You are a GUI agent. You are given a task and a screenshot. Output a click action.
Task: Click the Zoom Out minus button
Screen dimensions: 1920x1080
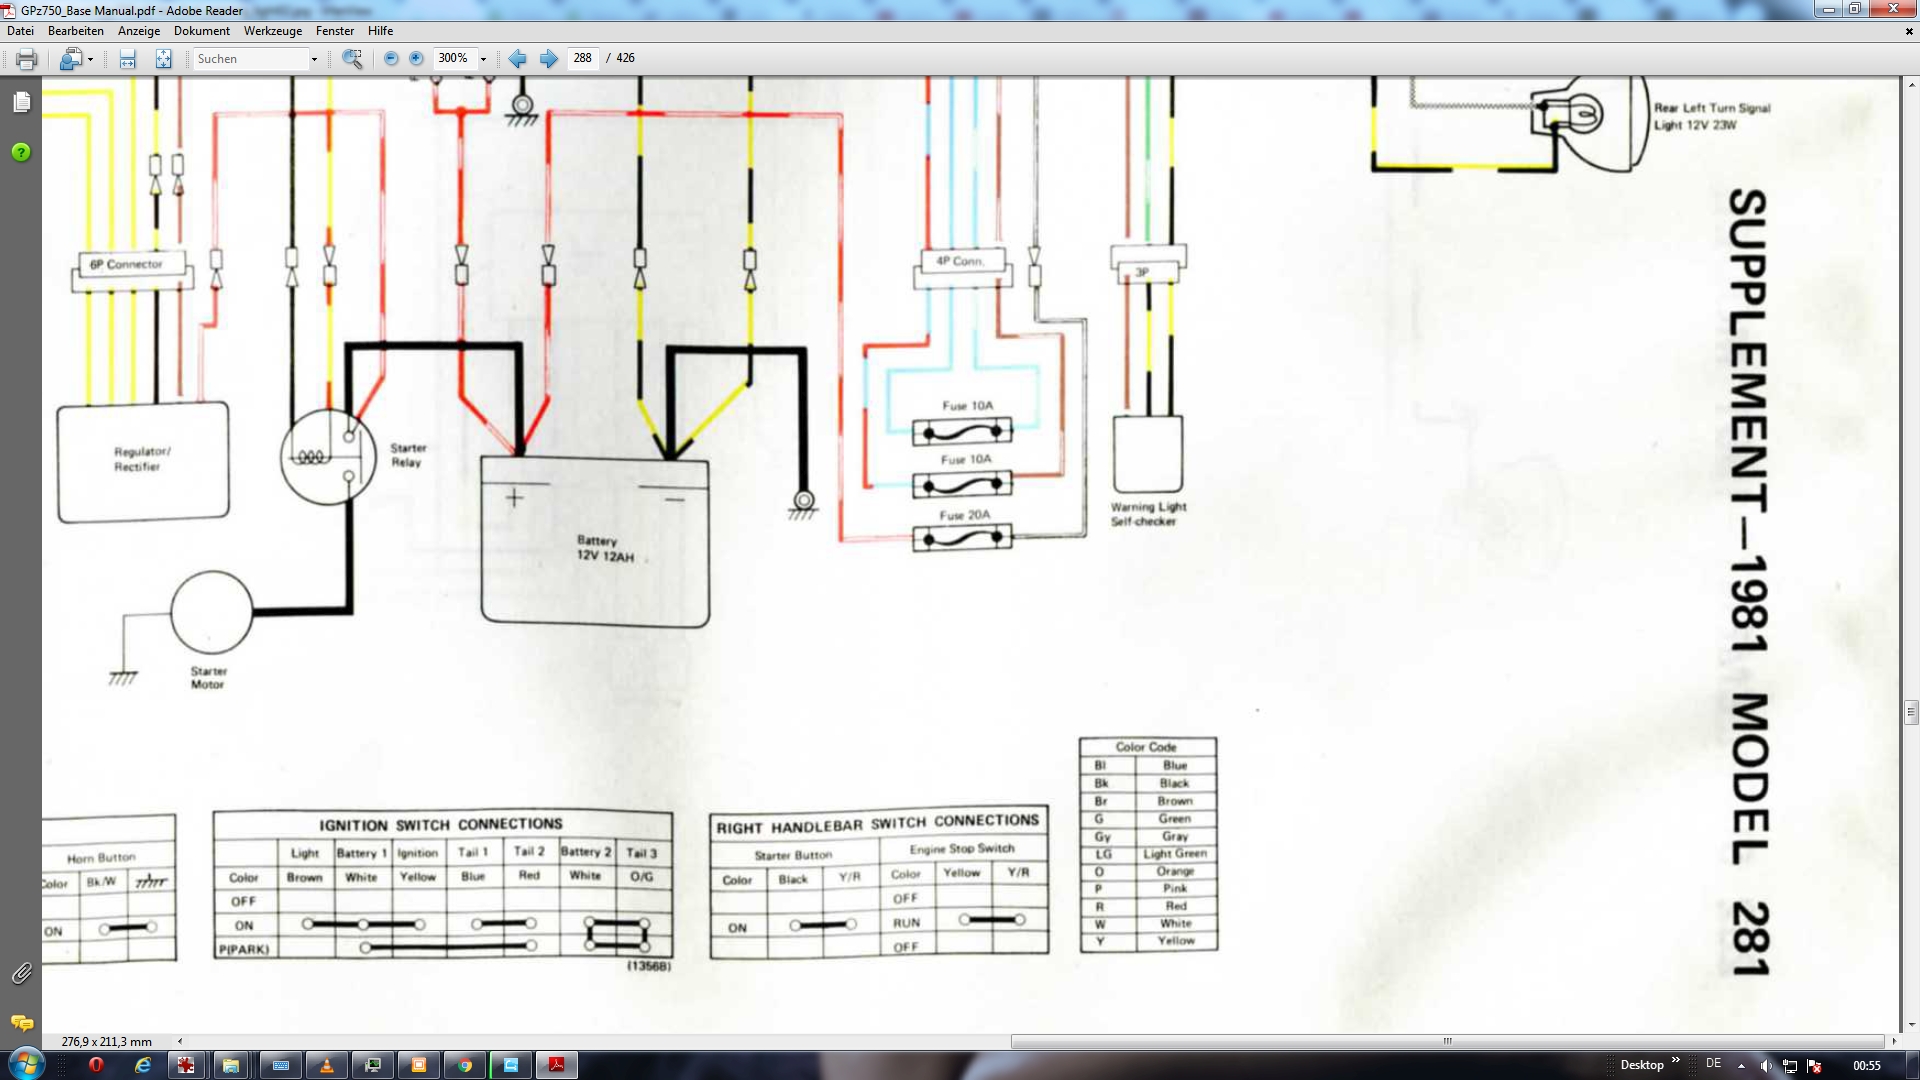pos(391,59)
